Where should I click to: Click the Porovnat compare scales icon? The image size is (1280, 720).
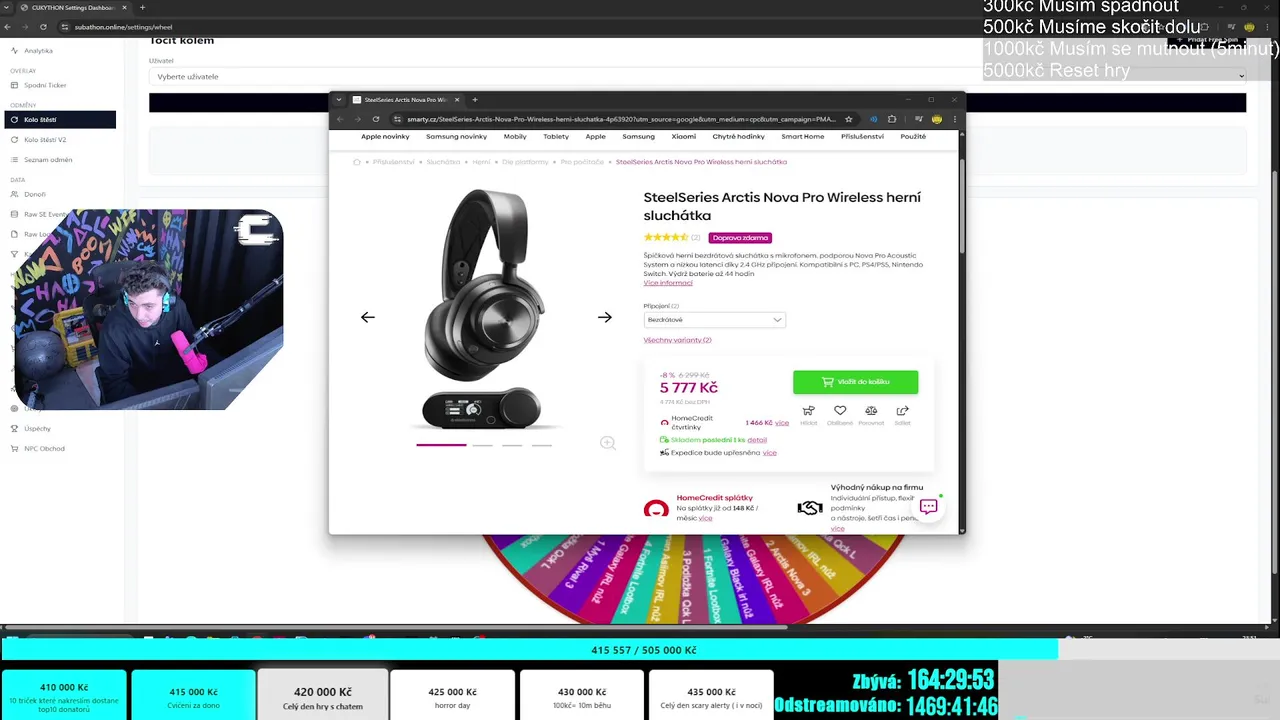[871, 411]
